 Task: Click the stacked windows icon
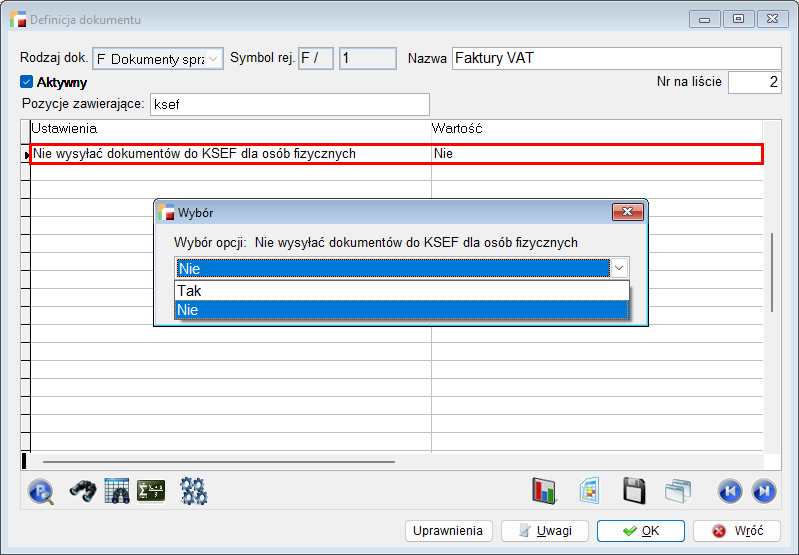[x=679, y=491]
